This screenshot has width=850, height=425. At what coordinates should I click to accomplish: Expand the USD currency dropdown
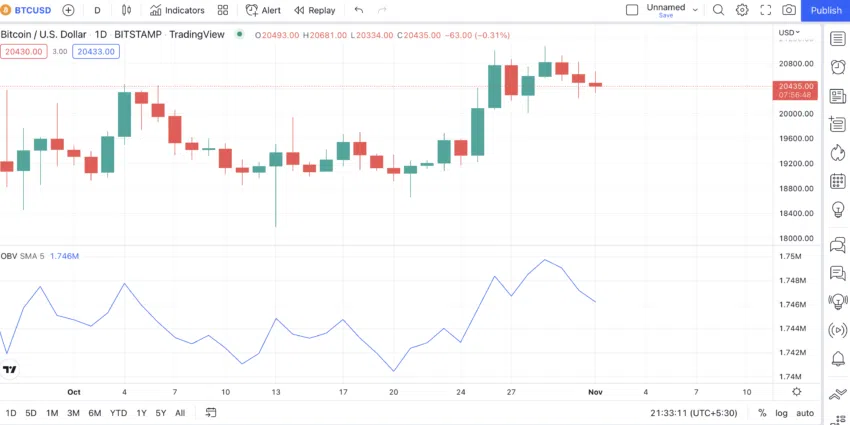(789, 33)
